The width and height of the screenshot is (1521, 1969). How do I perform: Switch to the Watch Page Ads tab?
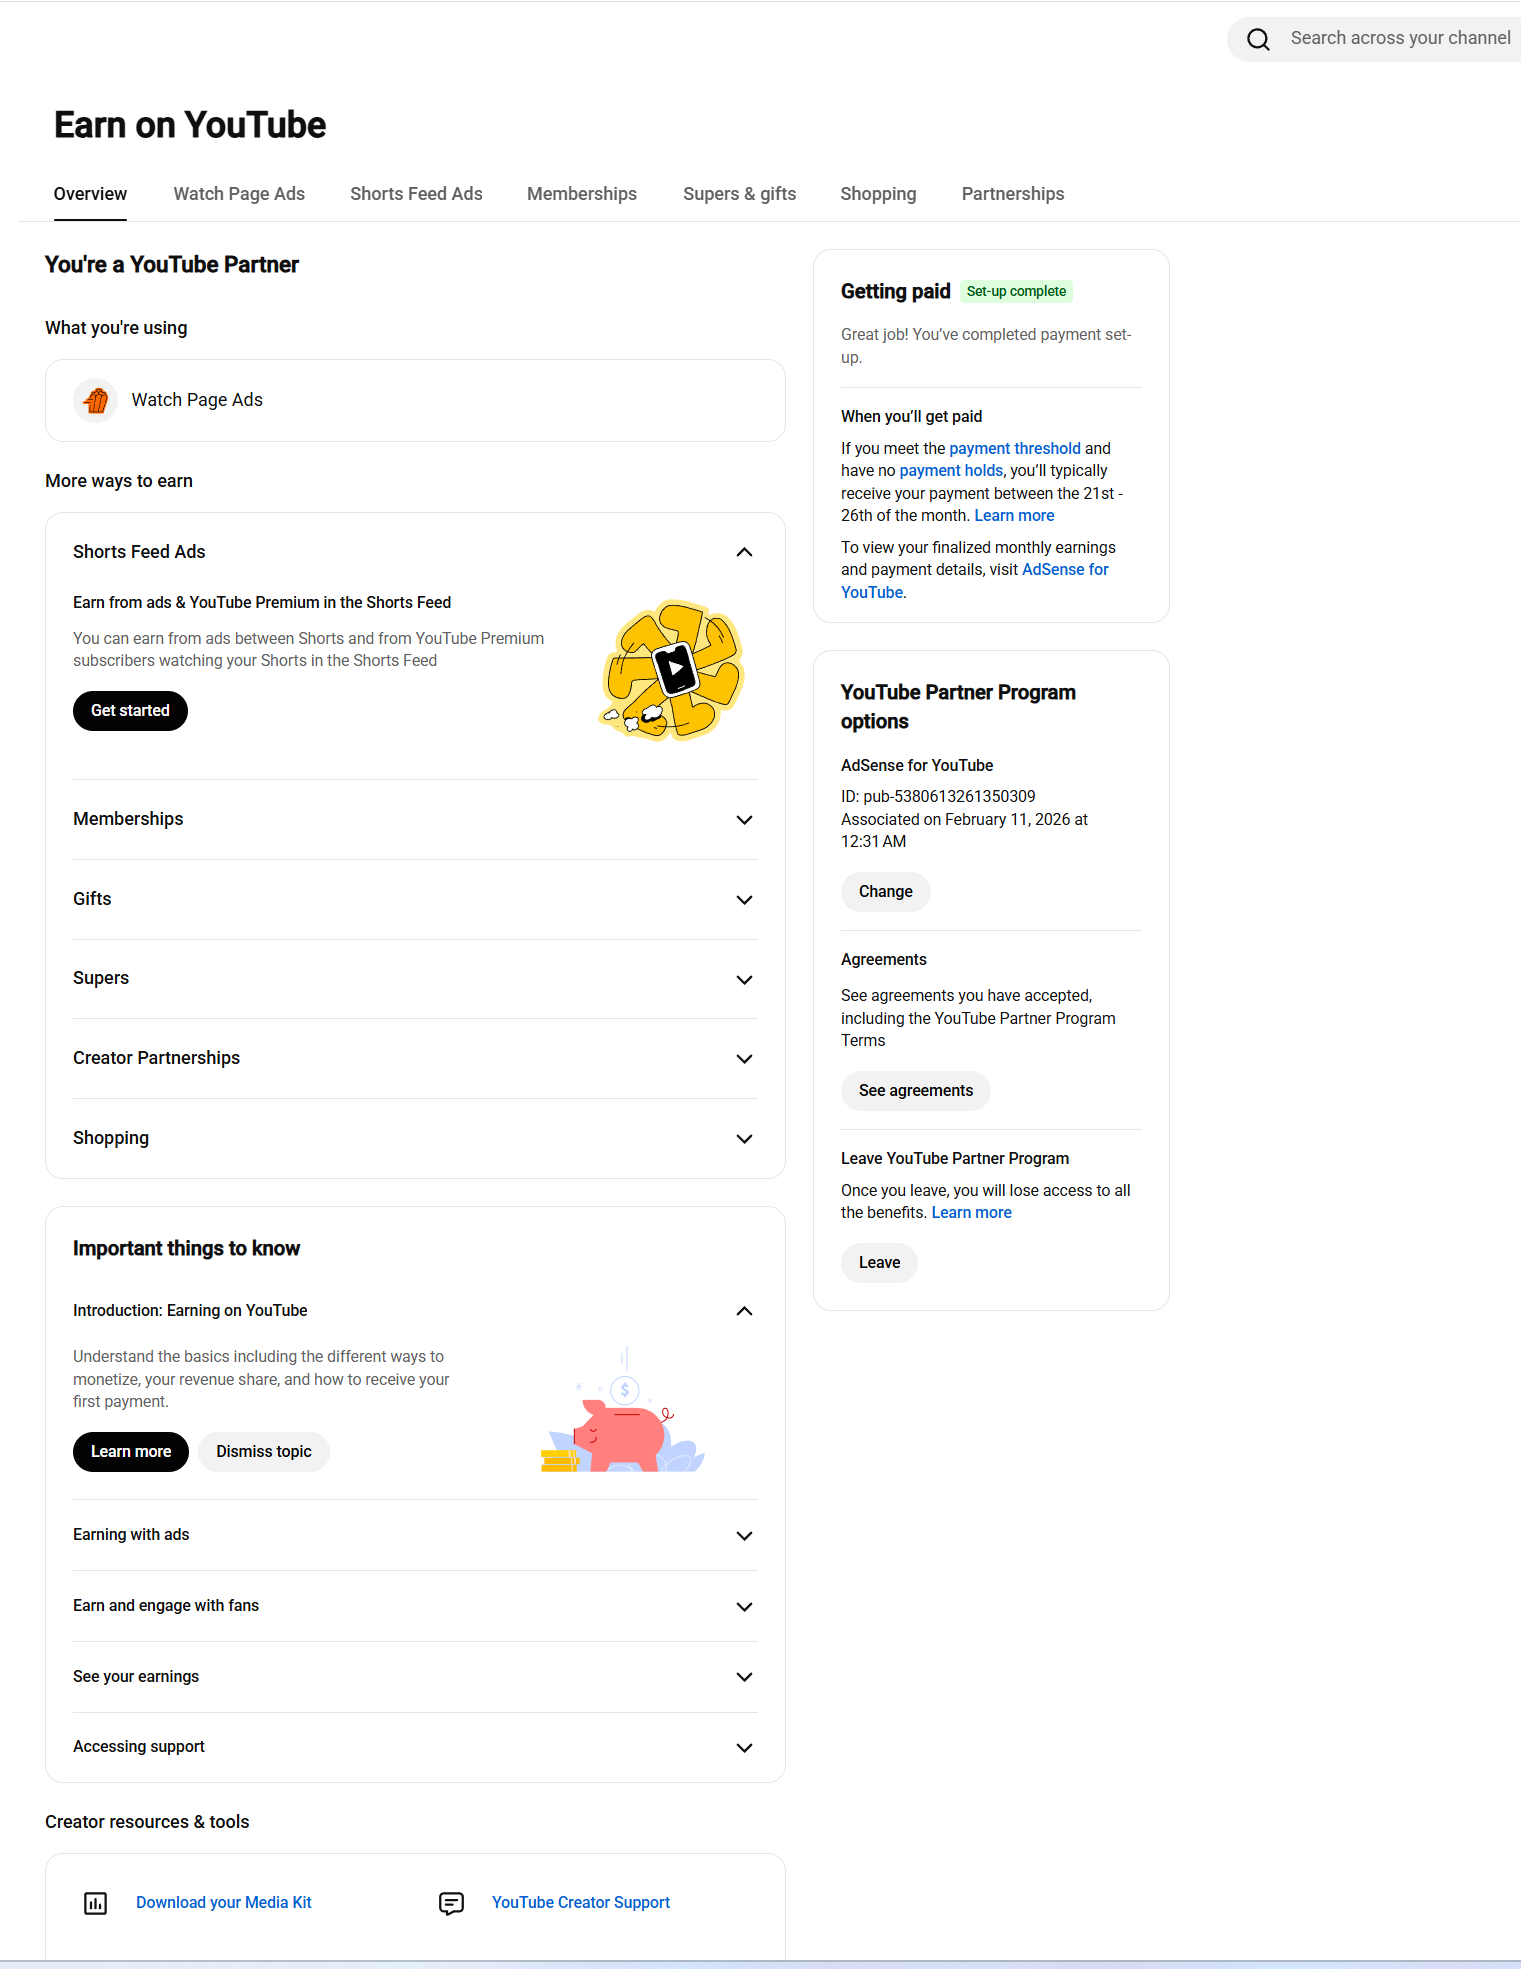[239, 194]
